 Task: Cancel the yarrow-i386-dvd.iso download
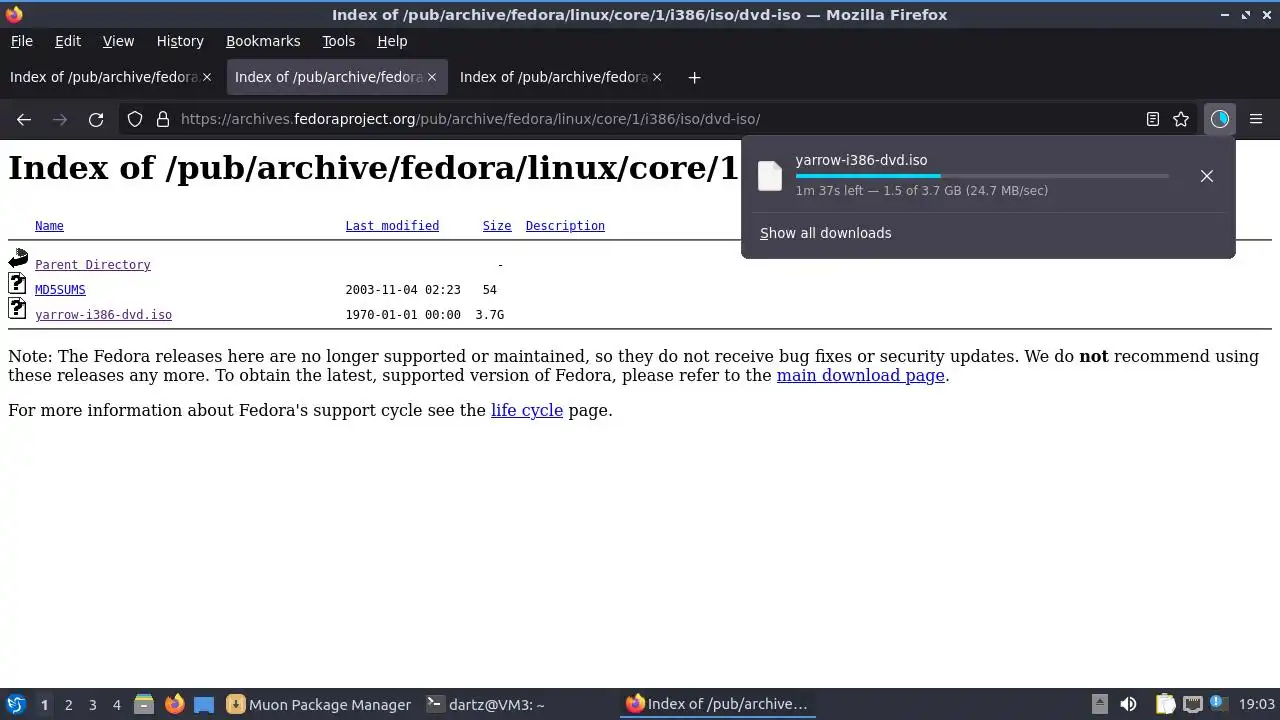point(1207,176)
